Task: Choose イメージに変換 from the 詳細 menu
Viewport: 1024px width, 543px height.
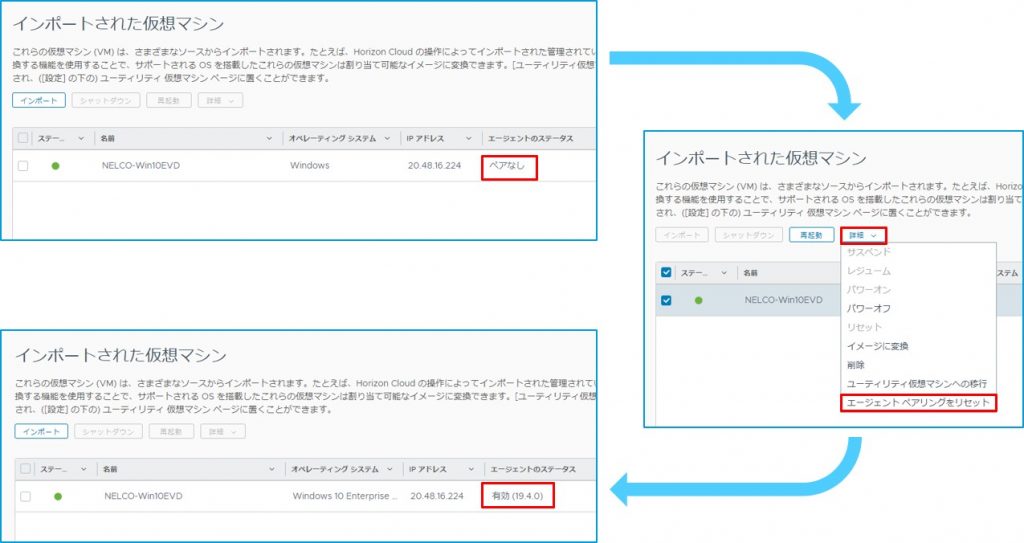Action: 878,346
